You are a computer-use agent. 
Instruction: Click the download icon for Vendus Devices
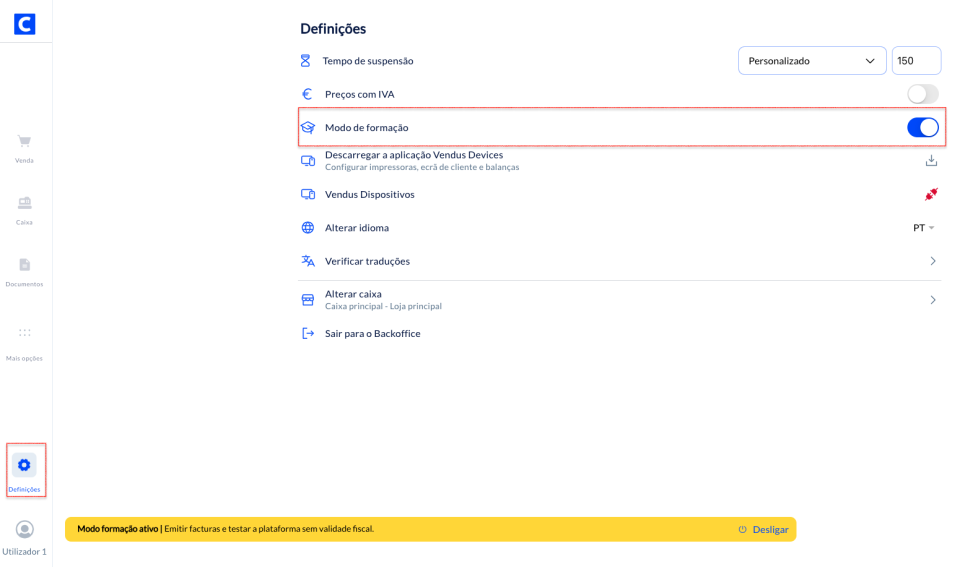[x=931, y=160]
